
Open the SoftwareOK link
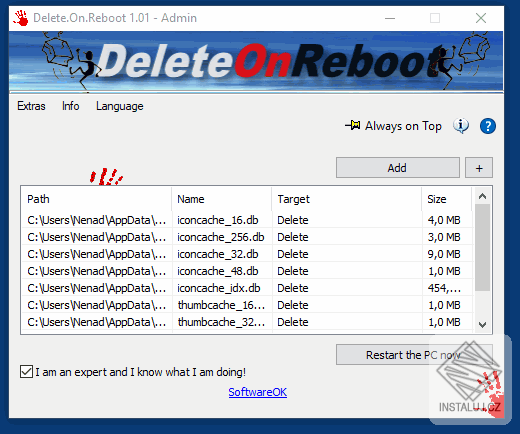258,392
